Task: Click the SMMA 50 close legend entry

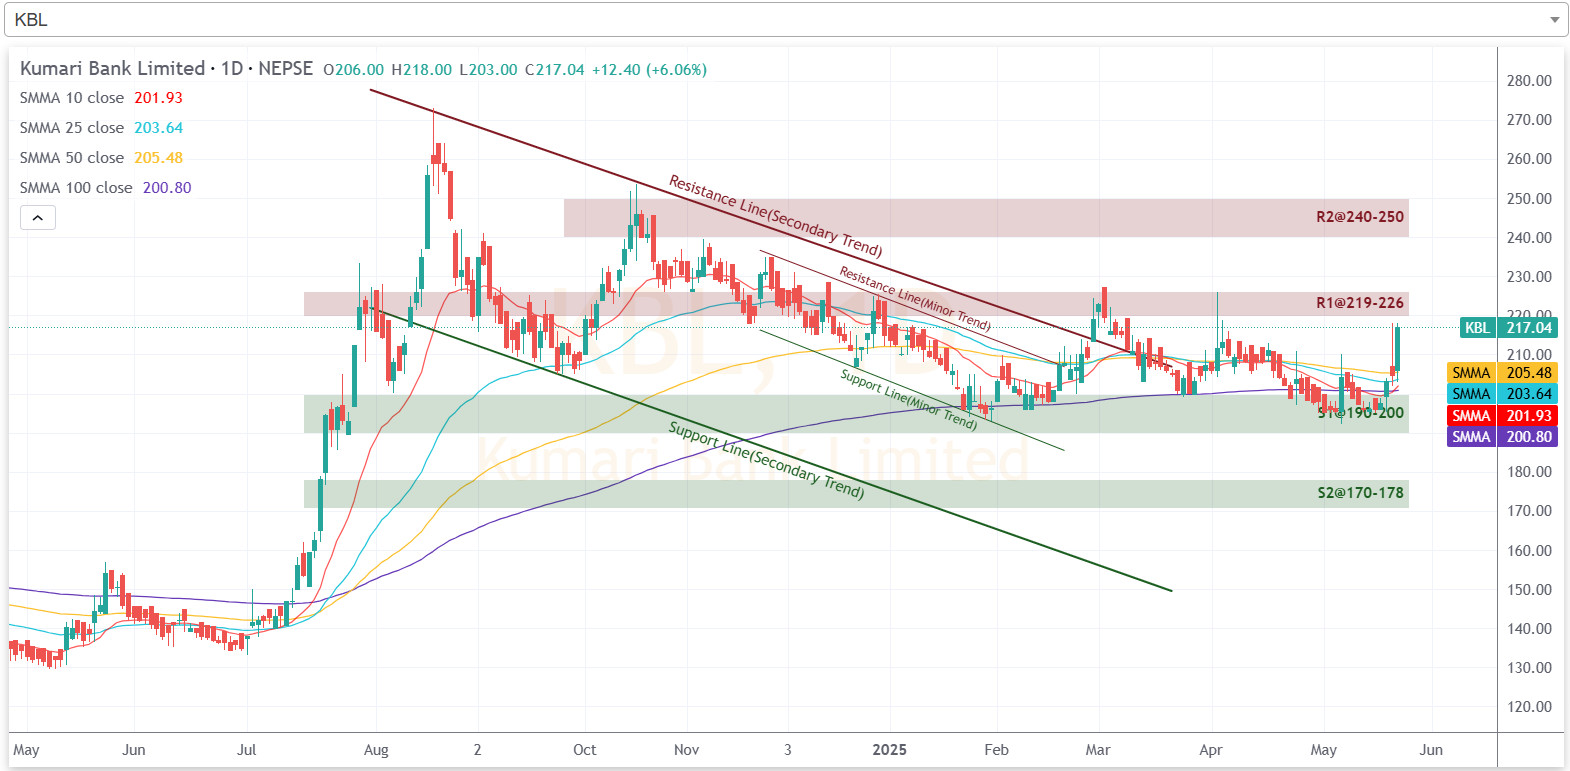Action: tap(101, 158)
